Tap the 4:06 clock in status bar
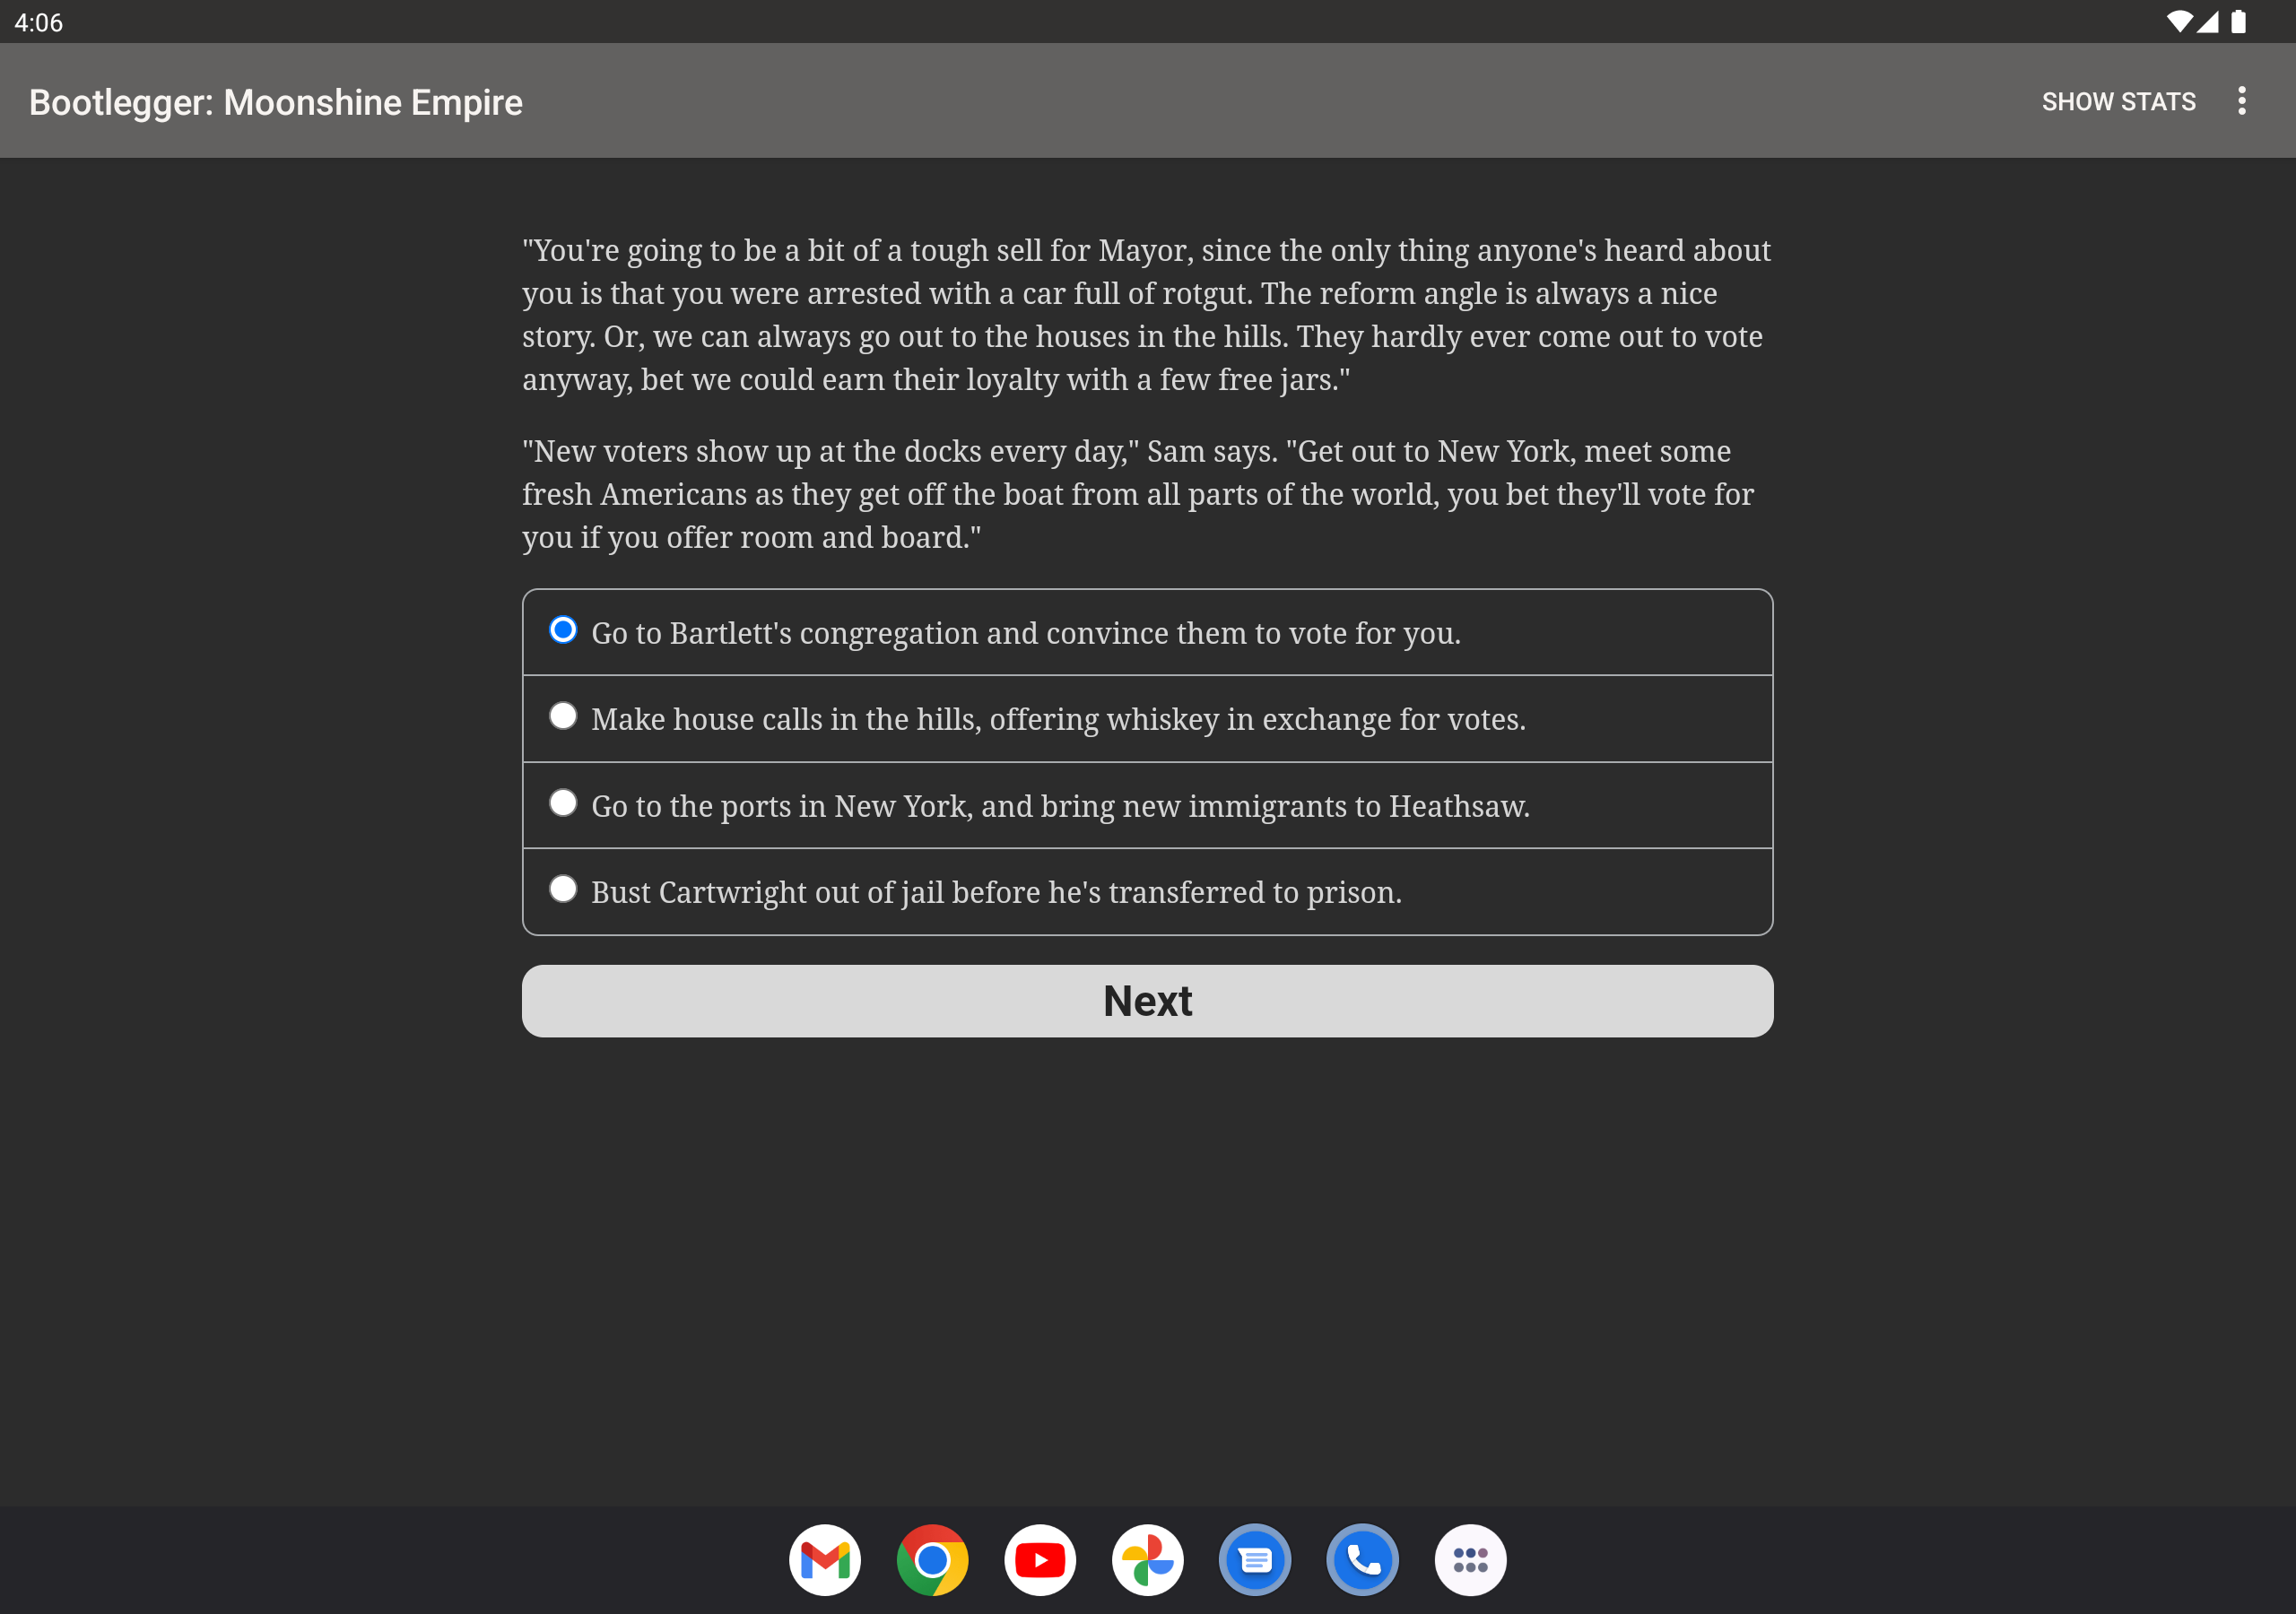This screenshot has height=1614, width=2296. [39, 22]
